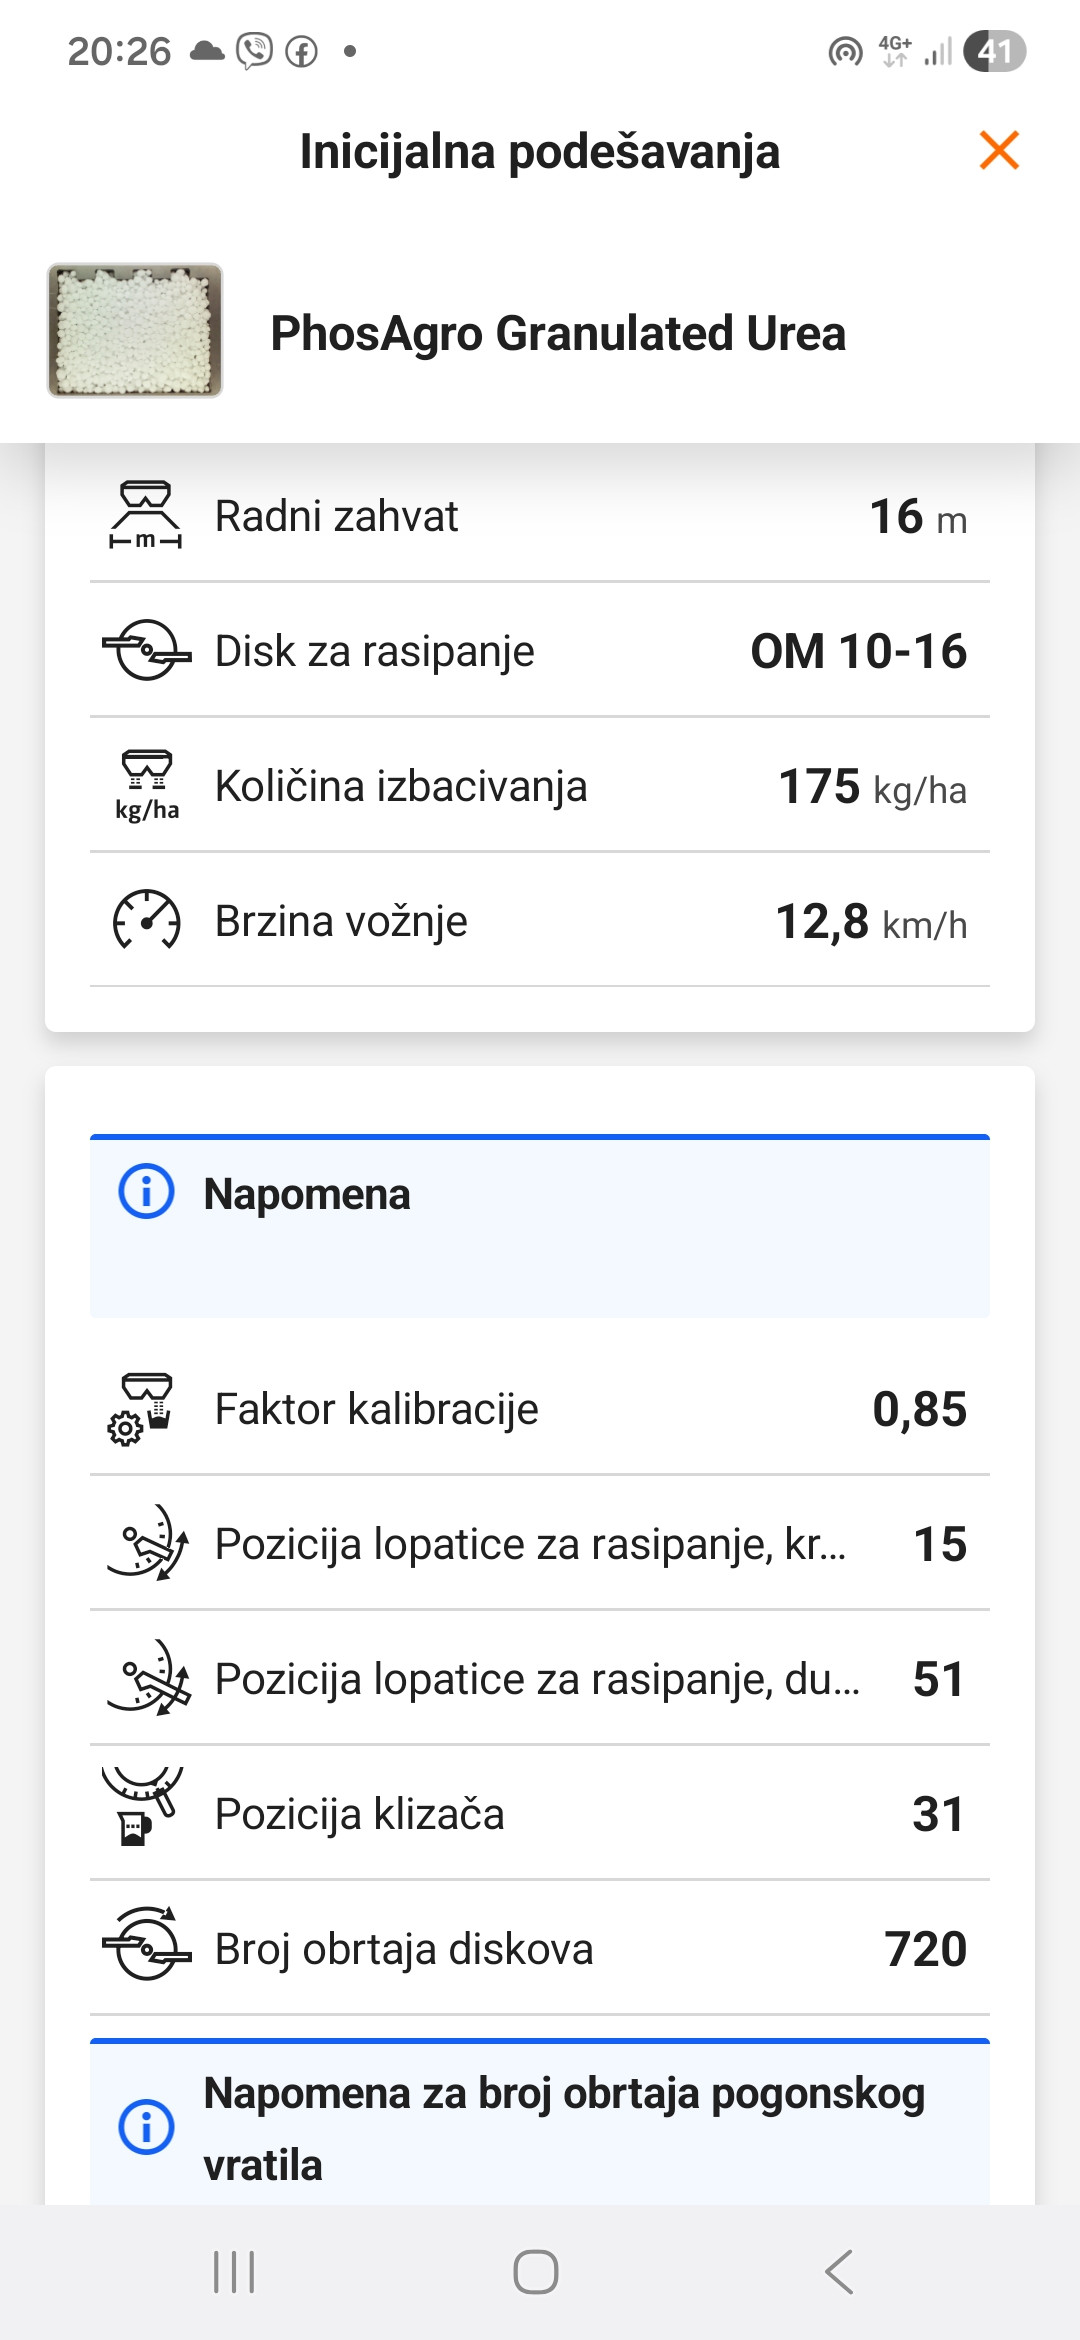Open the Napomena note box
This screenshot has width=1080, height=2340.
click(540, 1227)
